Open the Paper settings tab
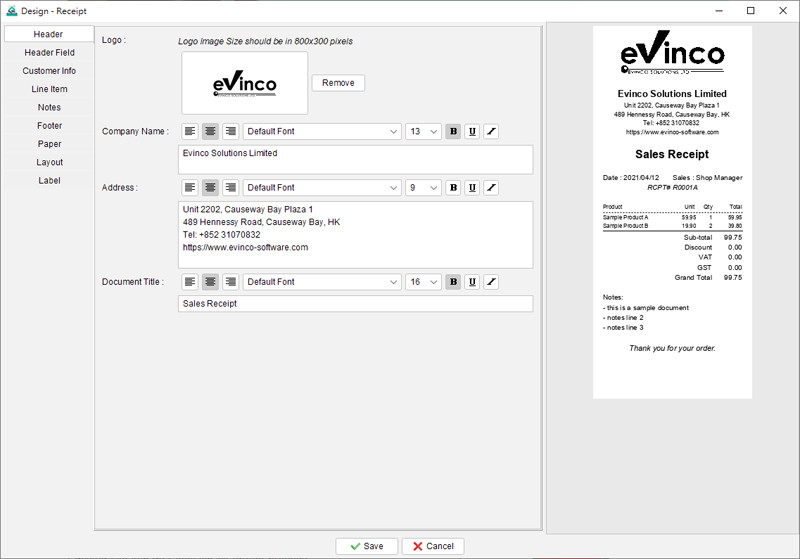The image size is (800, 559). [x=49, y=144]
